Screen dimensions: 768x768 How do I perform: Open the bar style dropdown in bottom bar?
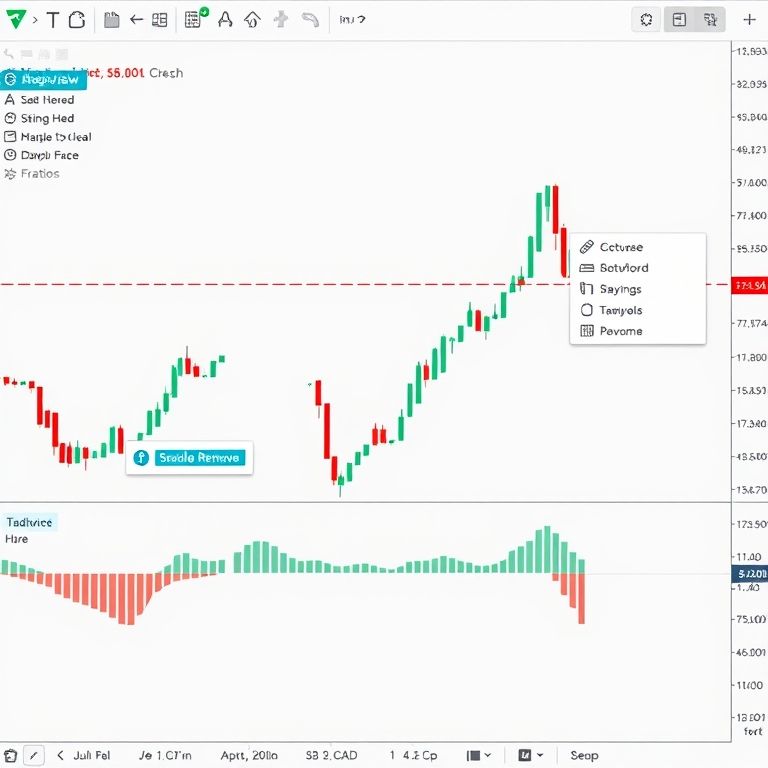[x=480, y=756]
